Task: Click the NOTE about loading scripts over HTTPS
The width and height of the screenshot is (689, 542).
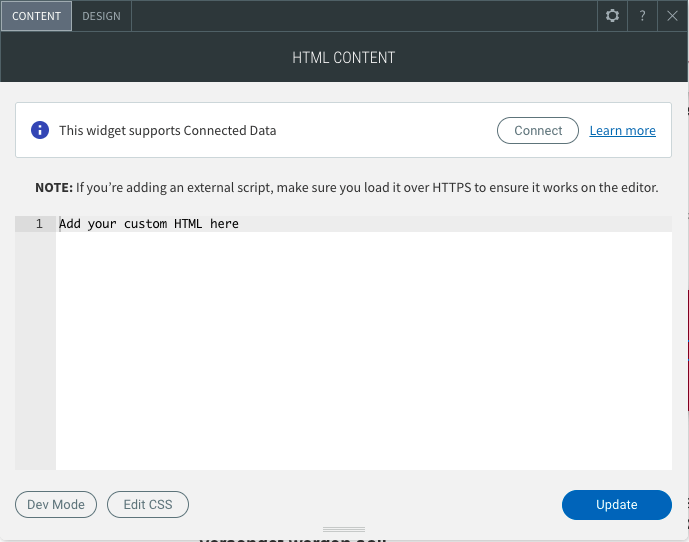Action: (x=346, y=187)
